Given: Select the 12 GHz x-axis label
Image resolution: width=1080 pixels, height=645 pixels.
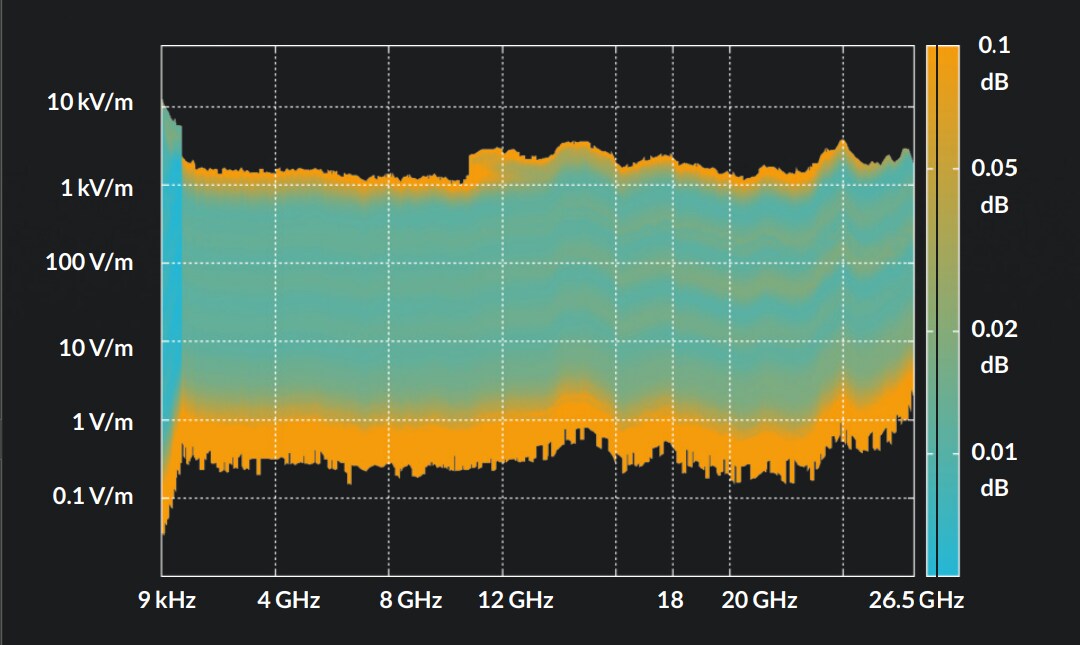Looking at the screenshot, I should tap(515, 601).
